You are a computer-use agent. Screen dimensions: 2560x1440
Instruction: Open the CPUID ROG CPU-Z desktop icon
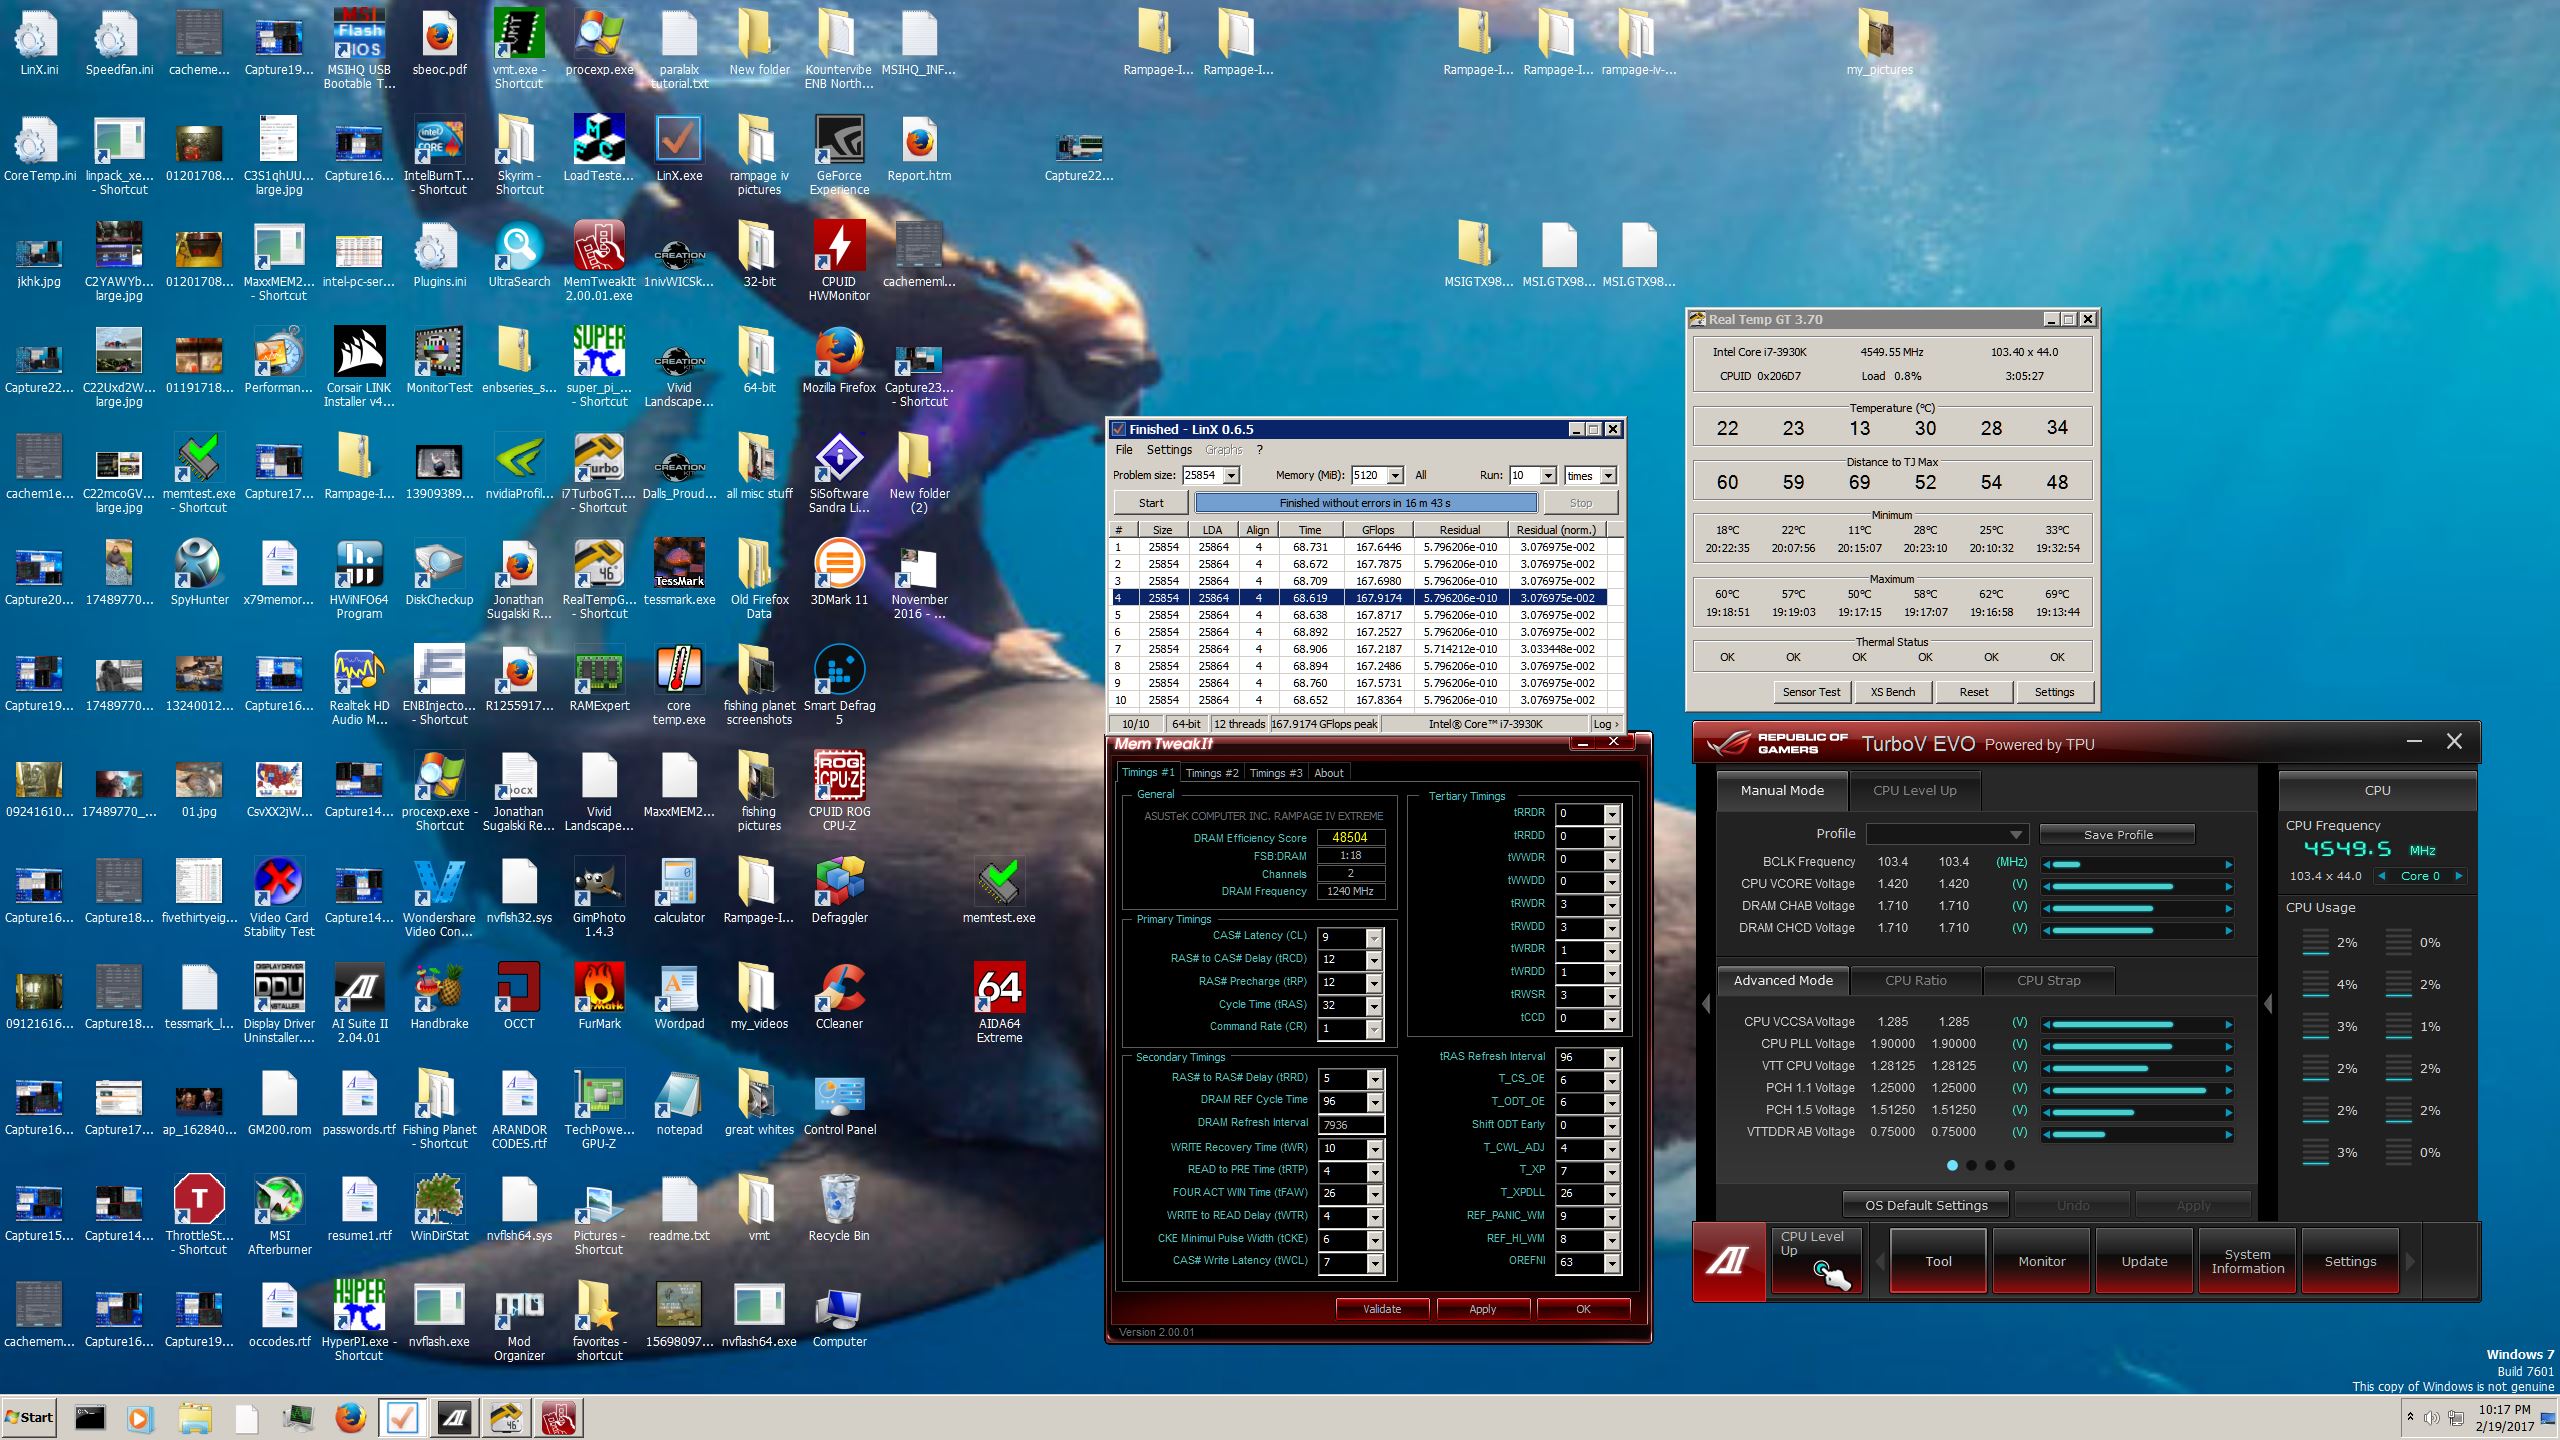coord(839,789)
